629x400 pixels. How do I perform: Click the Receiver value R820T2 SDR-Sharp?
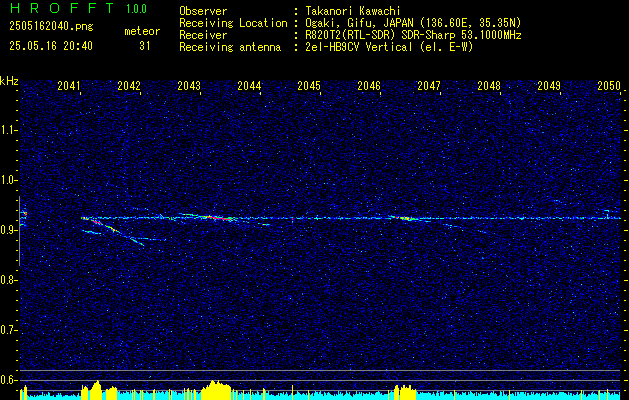pyautogui.click(x=414, y=35)
